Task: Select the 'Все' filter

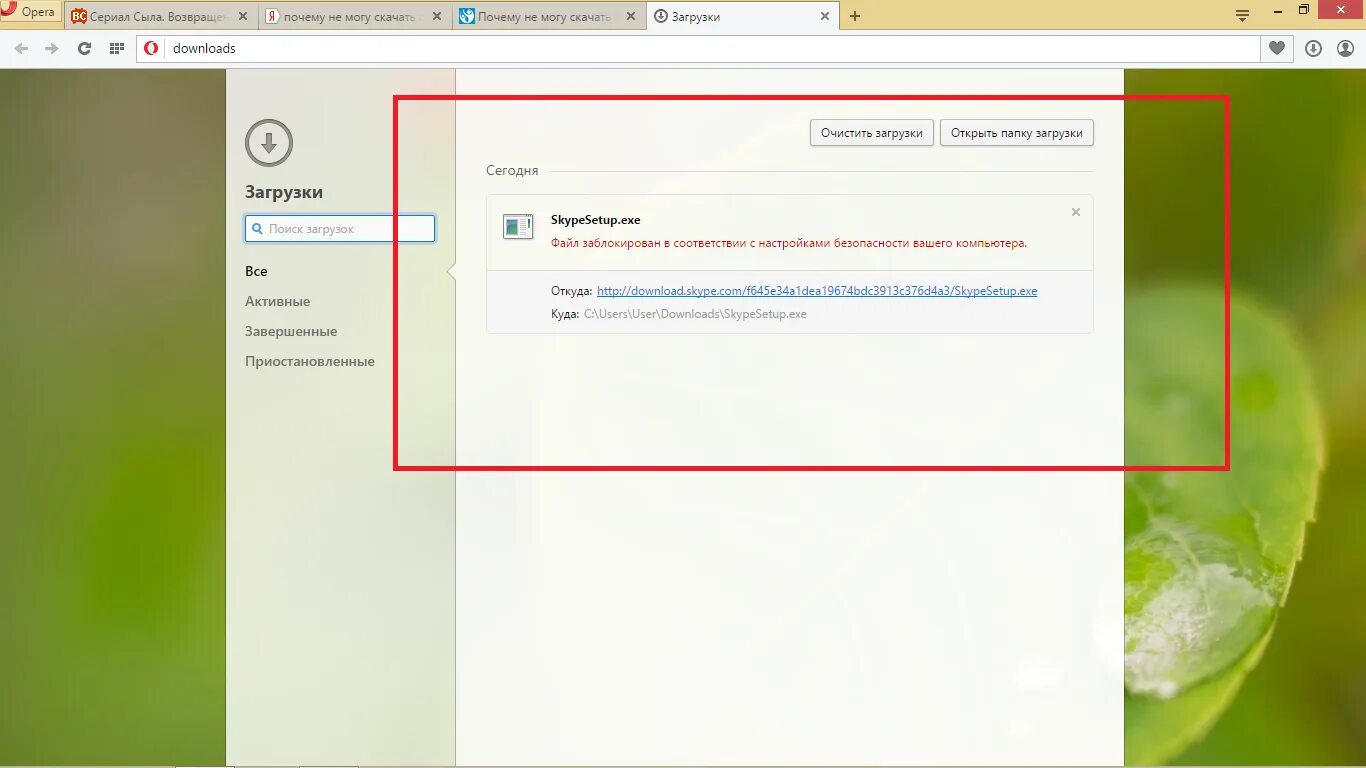Action: pos(256,271)
